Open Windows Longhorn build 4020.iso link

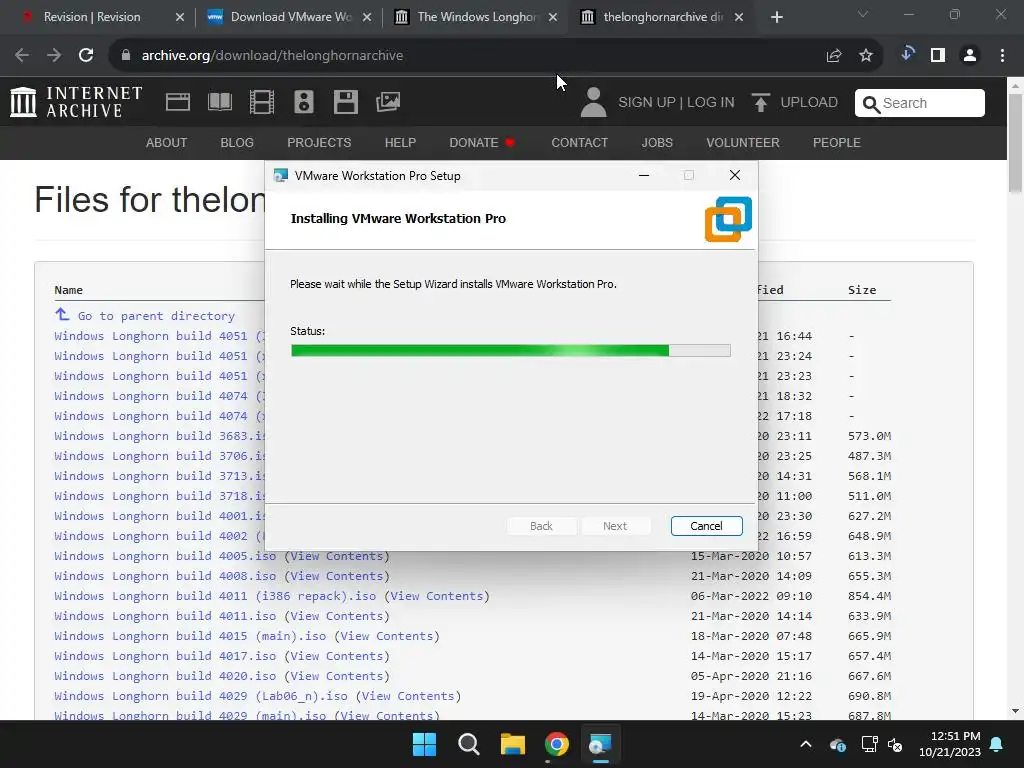point(165,676)
